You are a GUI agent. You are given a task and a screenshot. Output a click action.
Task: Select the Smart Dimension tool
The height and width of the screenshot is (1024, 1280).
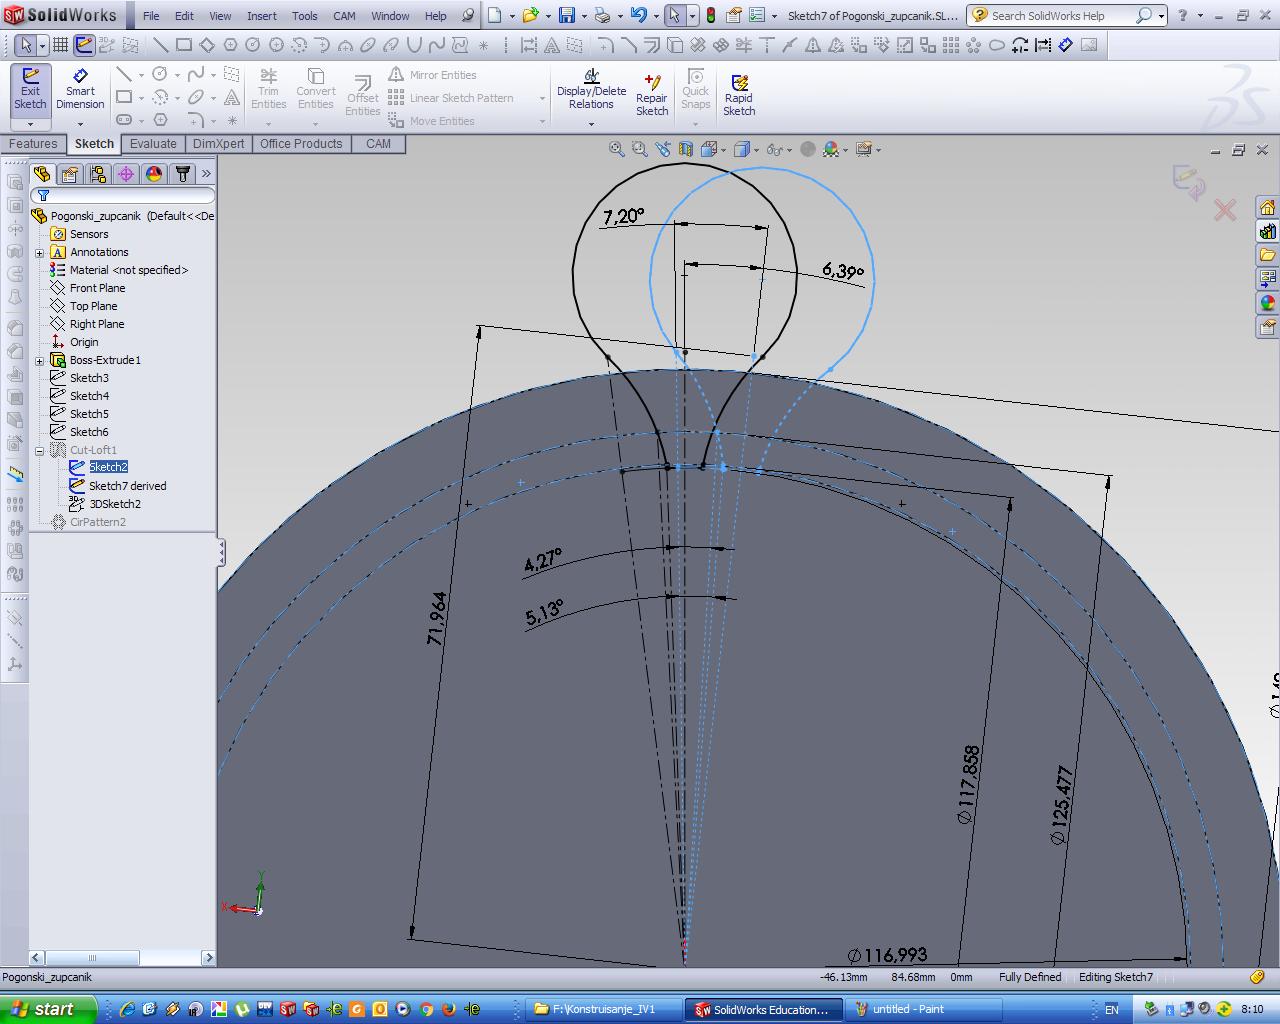(80, 90)
